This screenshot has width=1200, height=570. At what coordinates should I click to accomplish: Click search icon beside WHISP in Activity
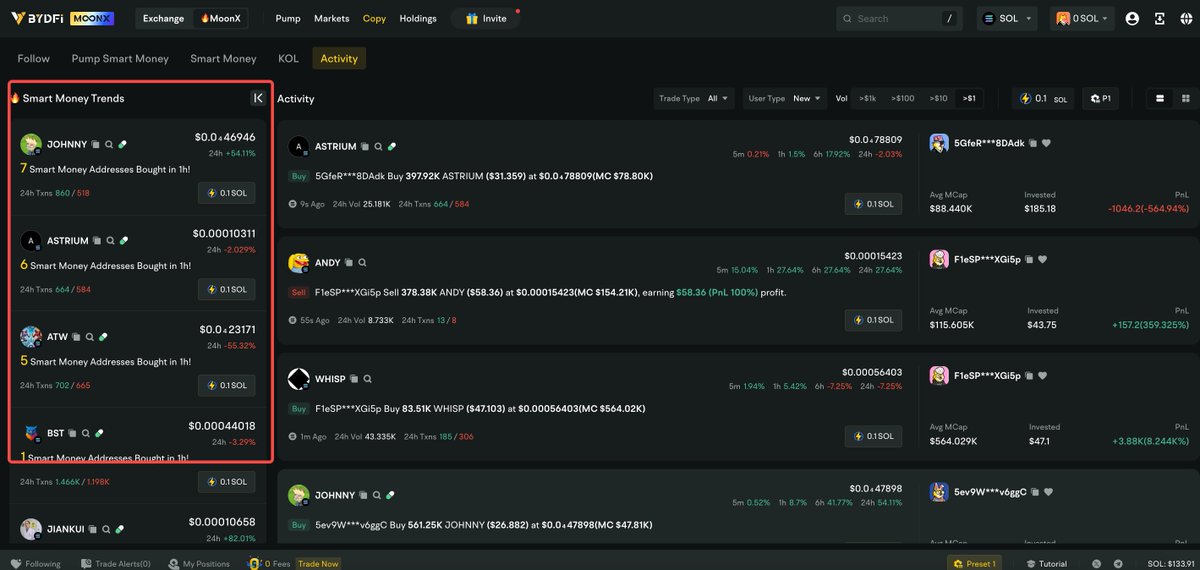pyautogui.click(x=367, y=379)
